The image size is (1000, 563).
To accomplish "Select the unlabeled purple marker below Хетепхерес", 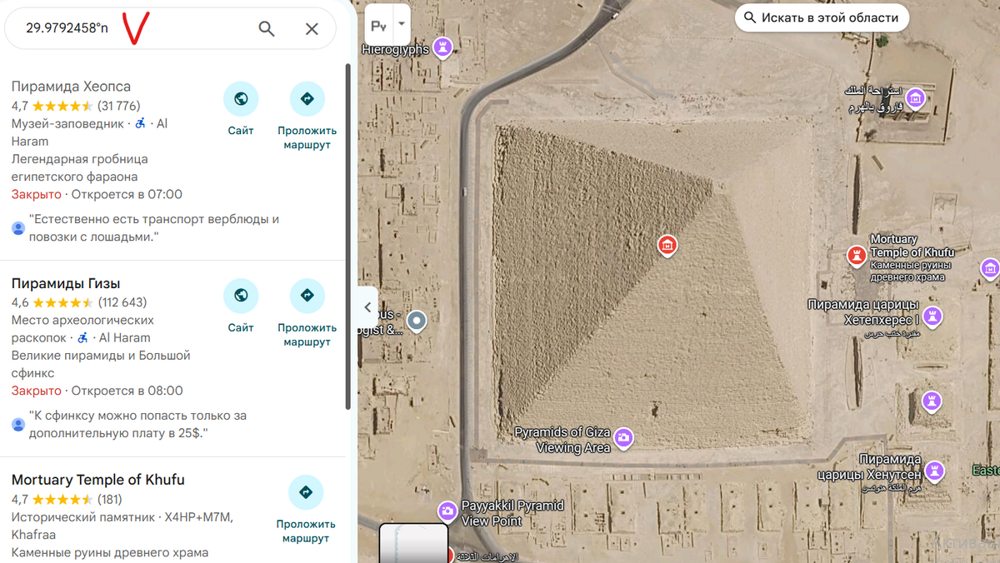I will [931, 402].
